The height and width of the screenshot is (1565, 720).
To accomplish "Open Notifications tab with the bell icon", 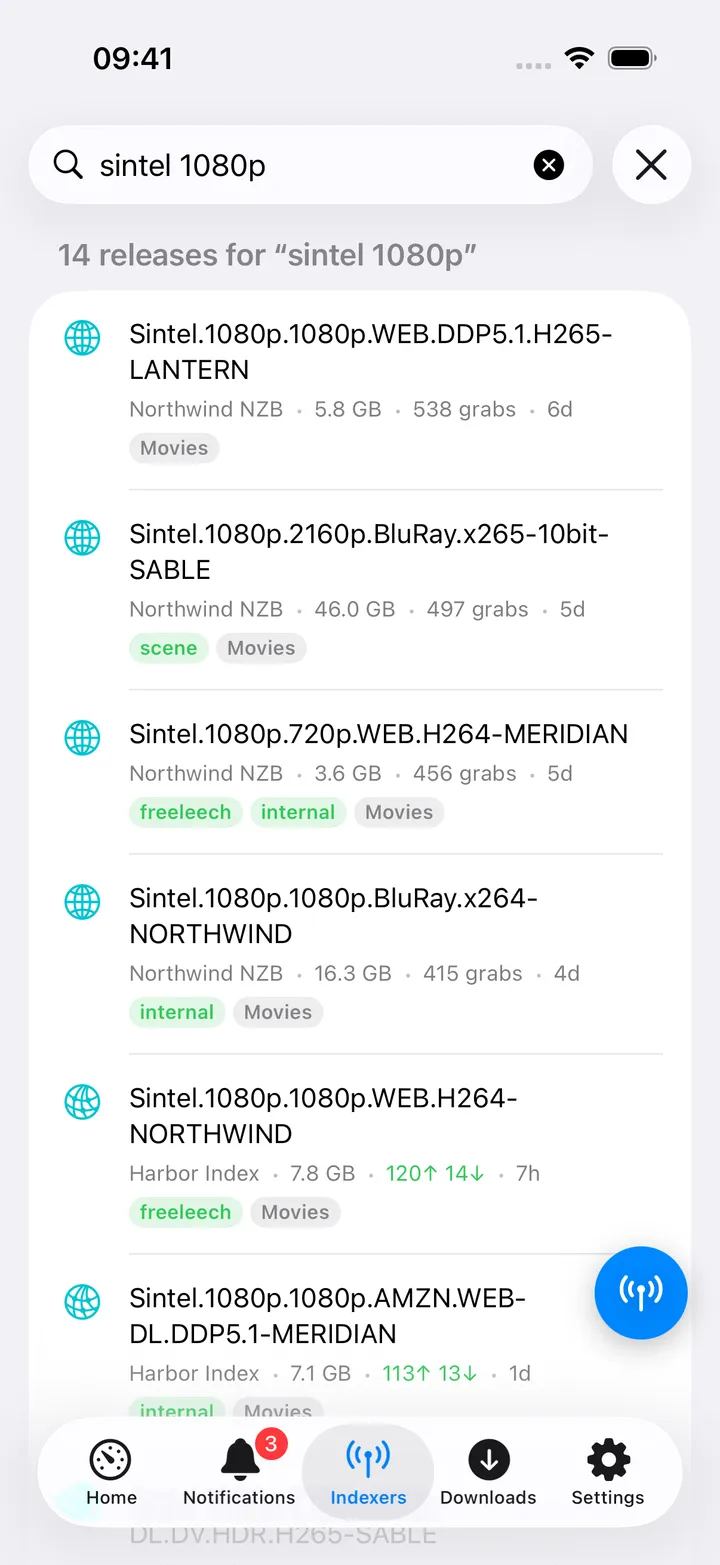I will pos(239,1472).
